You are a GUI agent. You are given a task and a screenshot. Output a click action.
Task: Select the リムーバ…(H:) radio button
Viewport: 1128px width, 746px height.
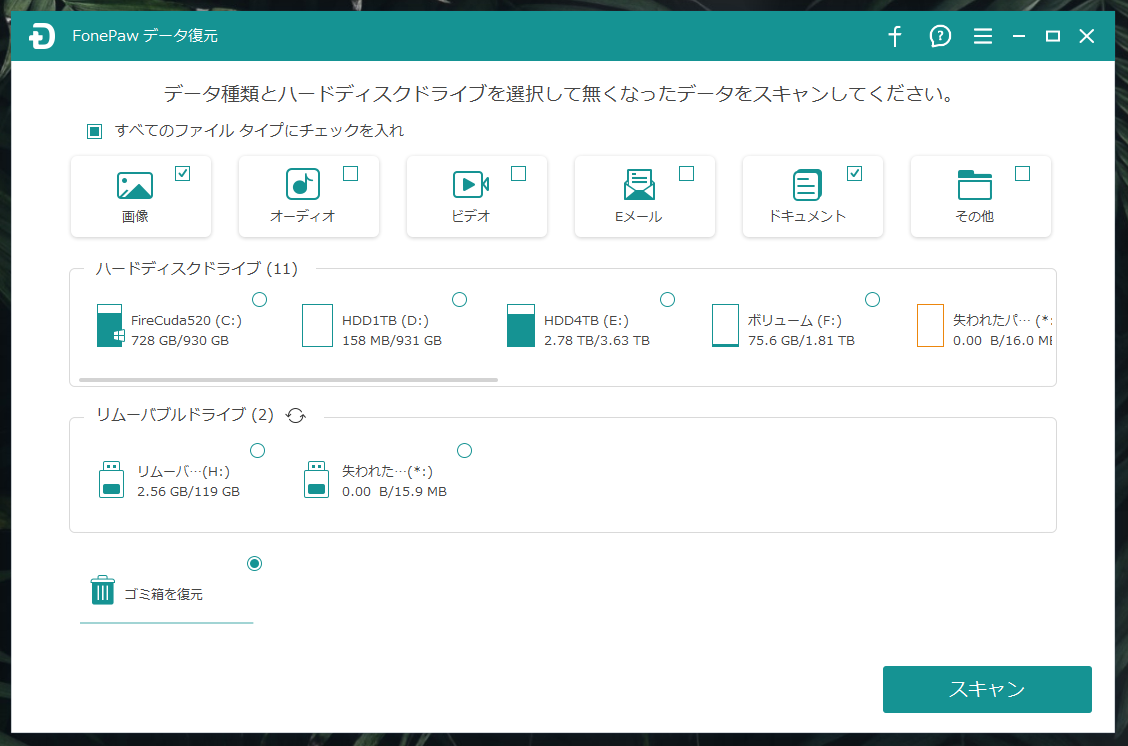point(258,450)
